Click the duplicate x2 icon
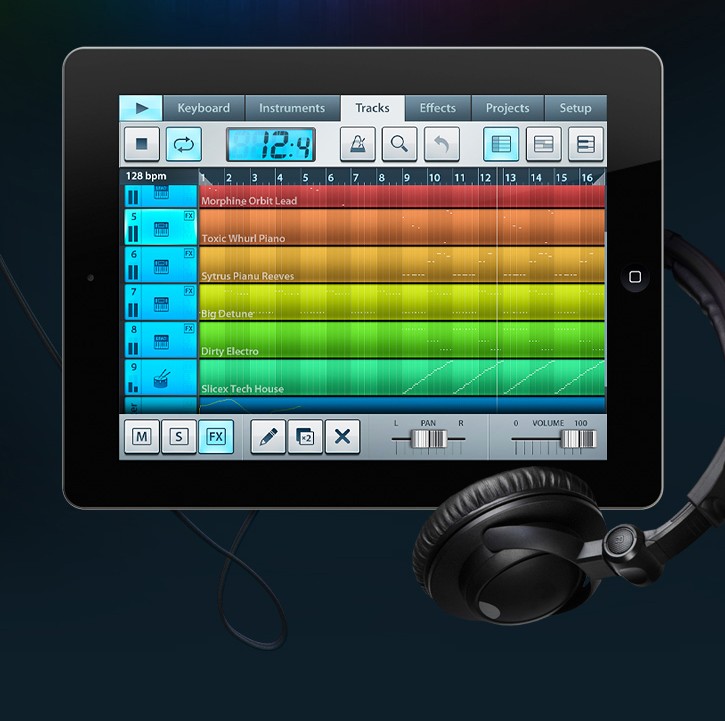725x721 pixels. click(x=305, y=437)
